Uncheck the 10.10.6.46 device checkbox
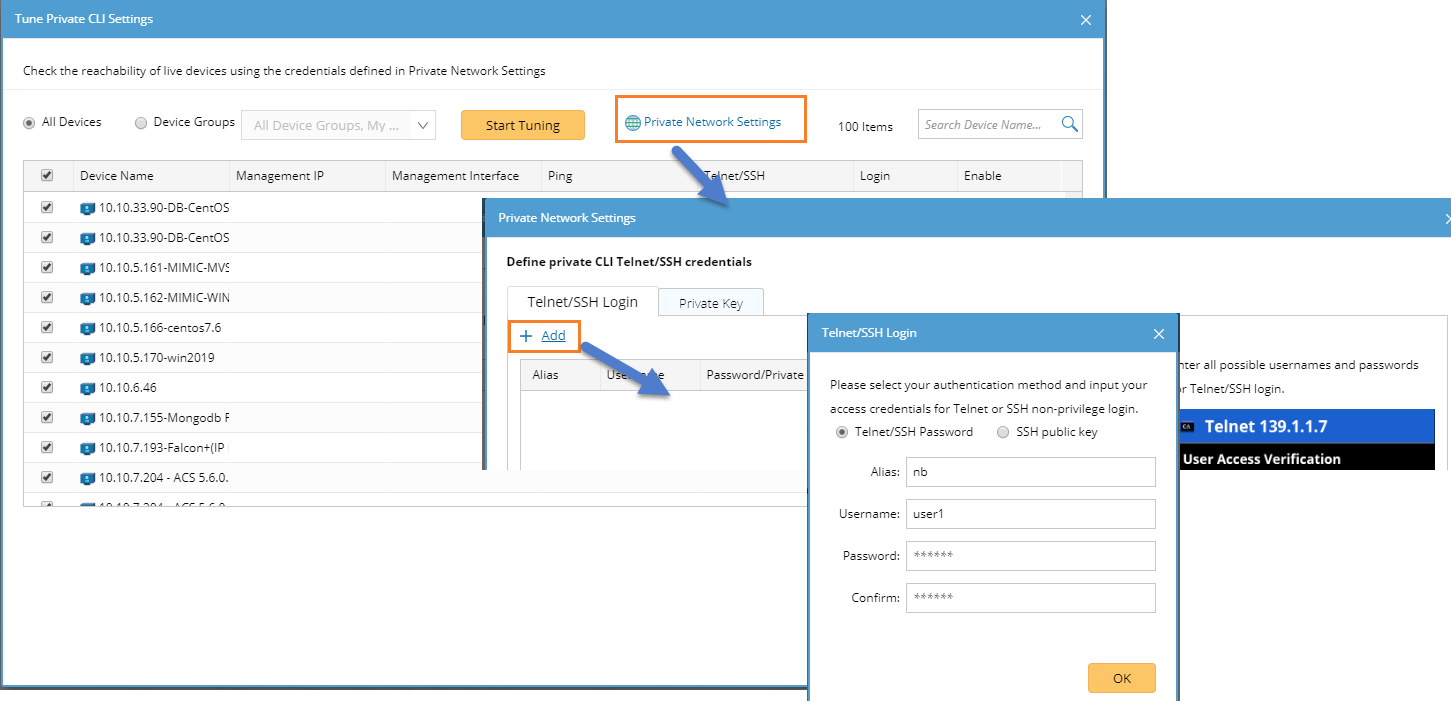 [x=47, y=387]
